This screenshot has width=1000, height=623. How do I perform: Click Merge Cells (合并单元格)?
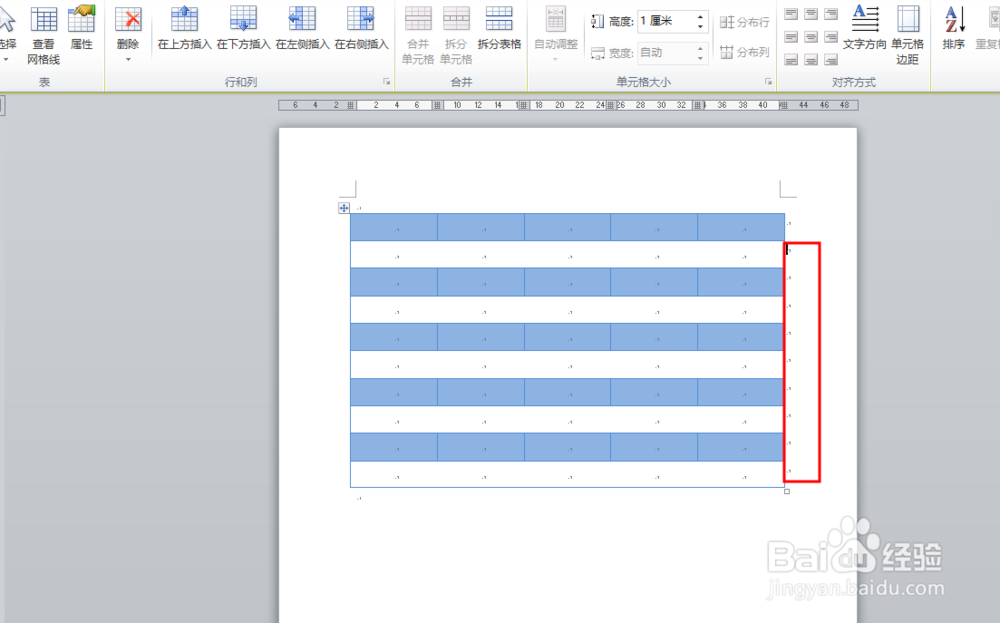coord(418,35)
